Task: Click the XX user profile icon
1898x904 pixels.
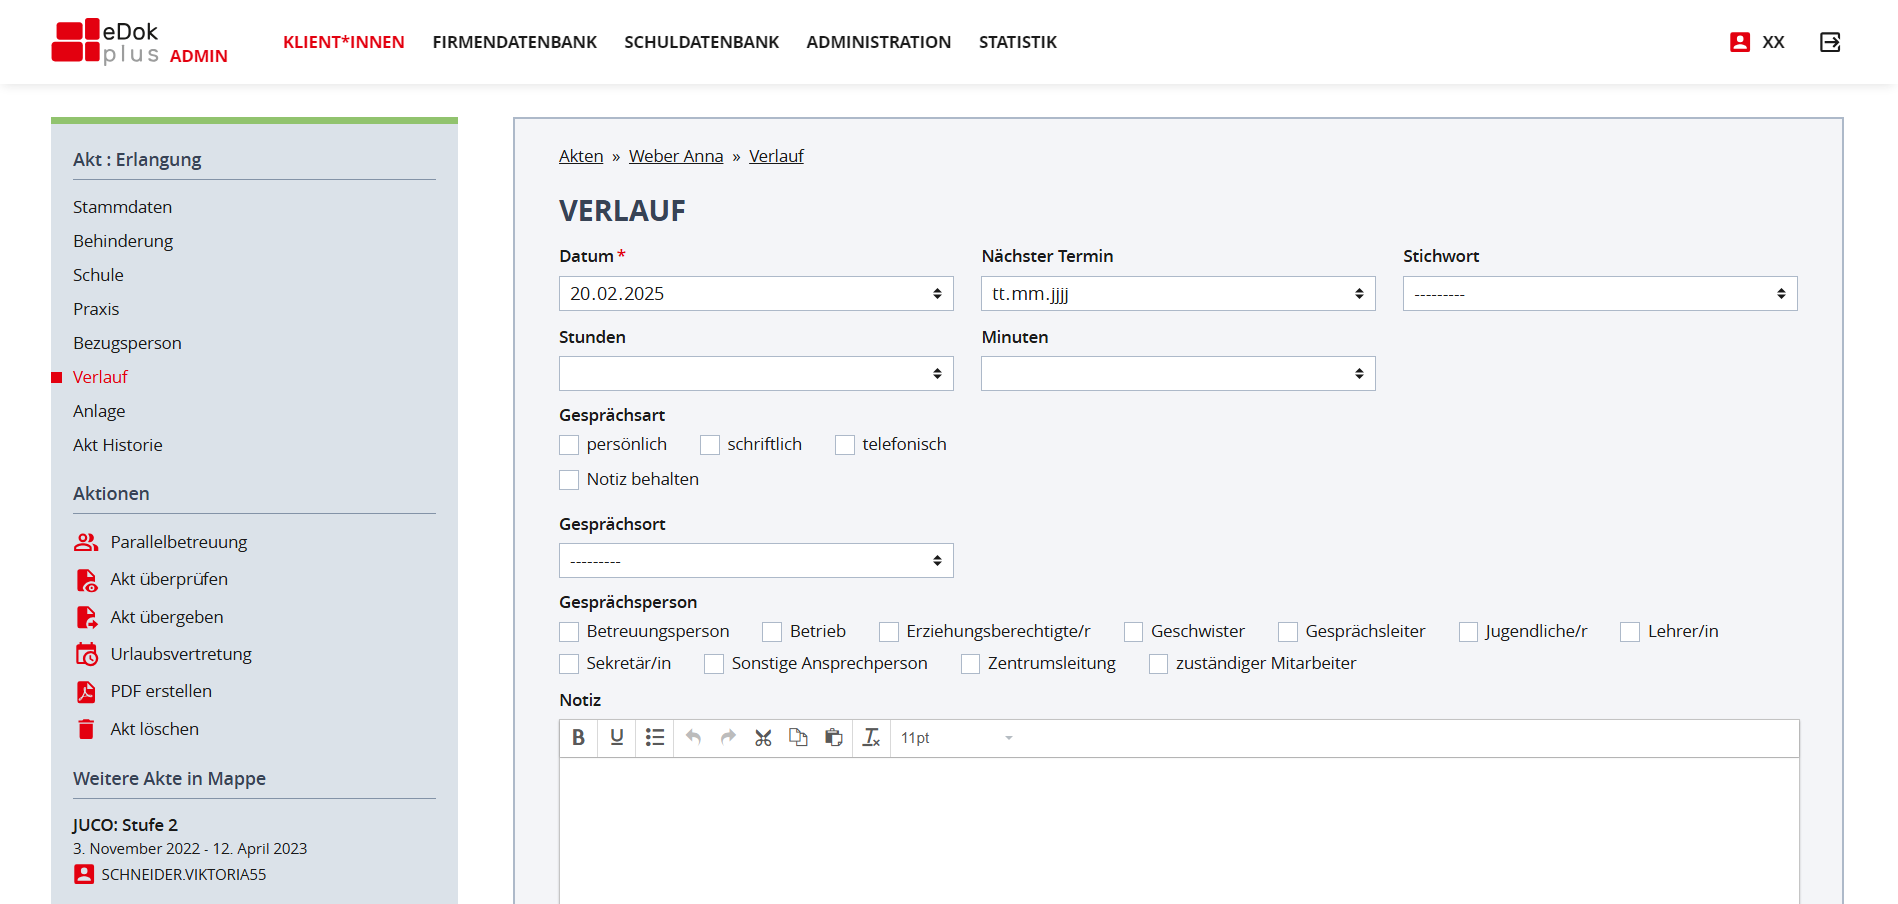Action: pyautogui.click(x=1740, y=42)
